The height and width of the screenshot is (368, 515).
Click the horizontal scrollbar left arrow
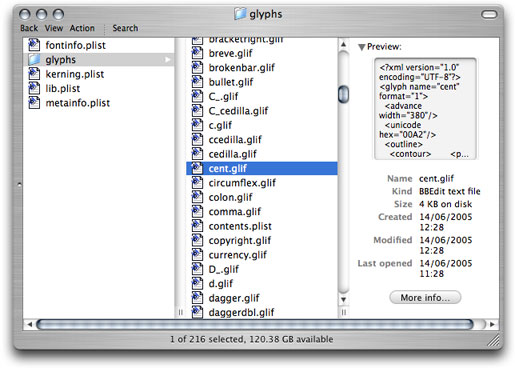tap(30, 324)
